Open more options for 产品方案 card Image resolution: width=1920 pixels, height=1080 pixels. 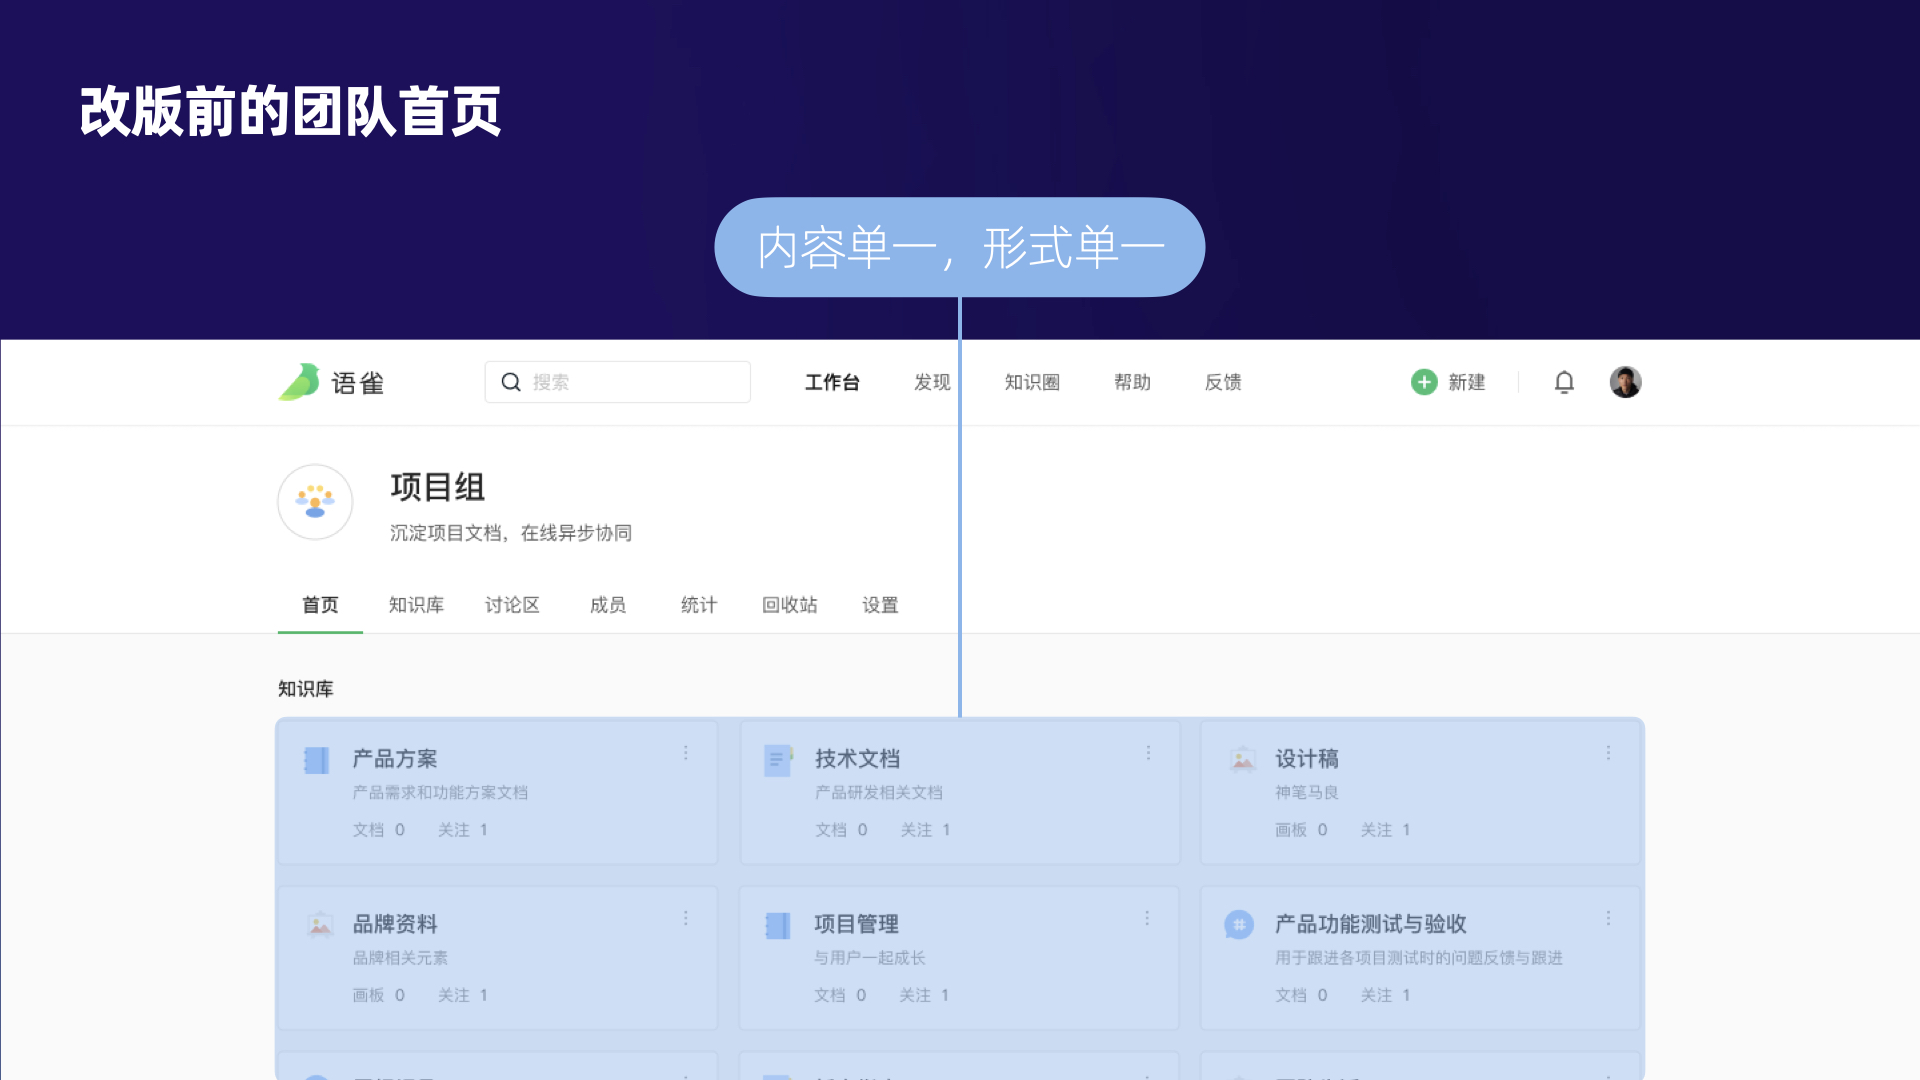tap(686, 752)
